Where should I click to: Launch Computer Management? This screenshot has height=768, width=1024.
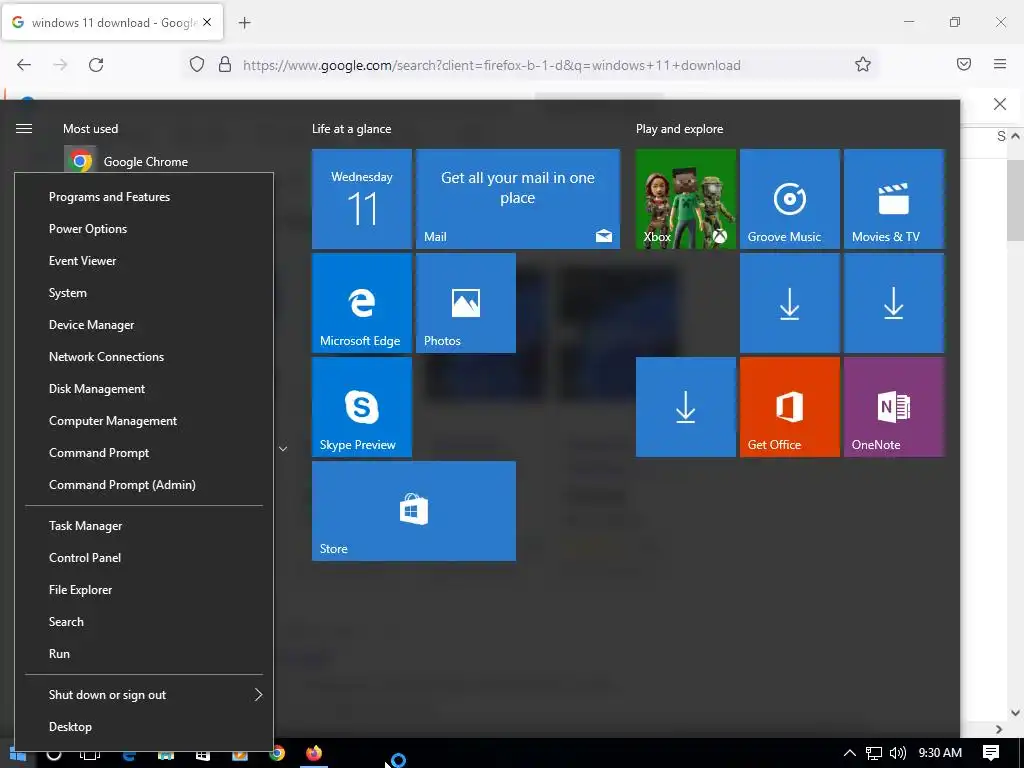coord(144,421)
